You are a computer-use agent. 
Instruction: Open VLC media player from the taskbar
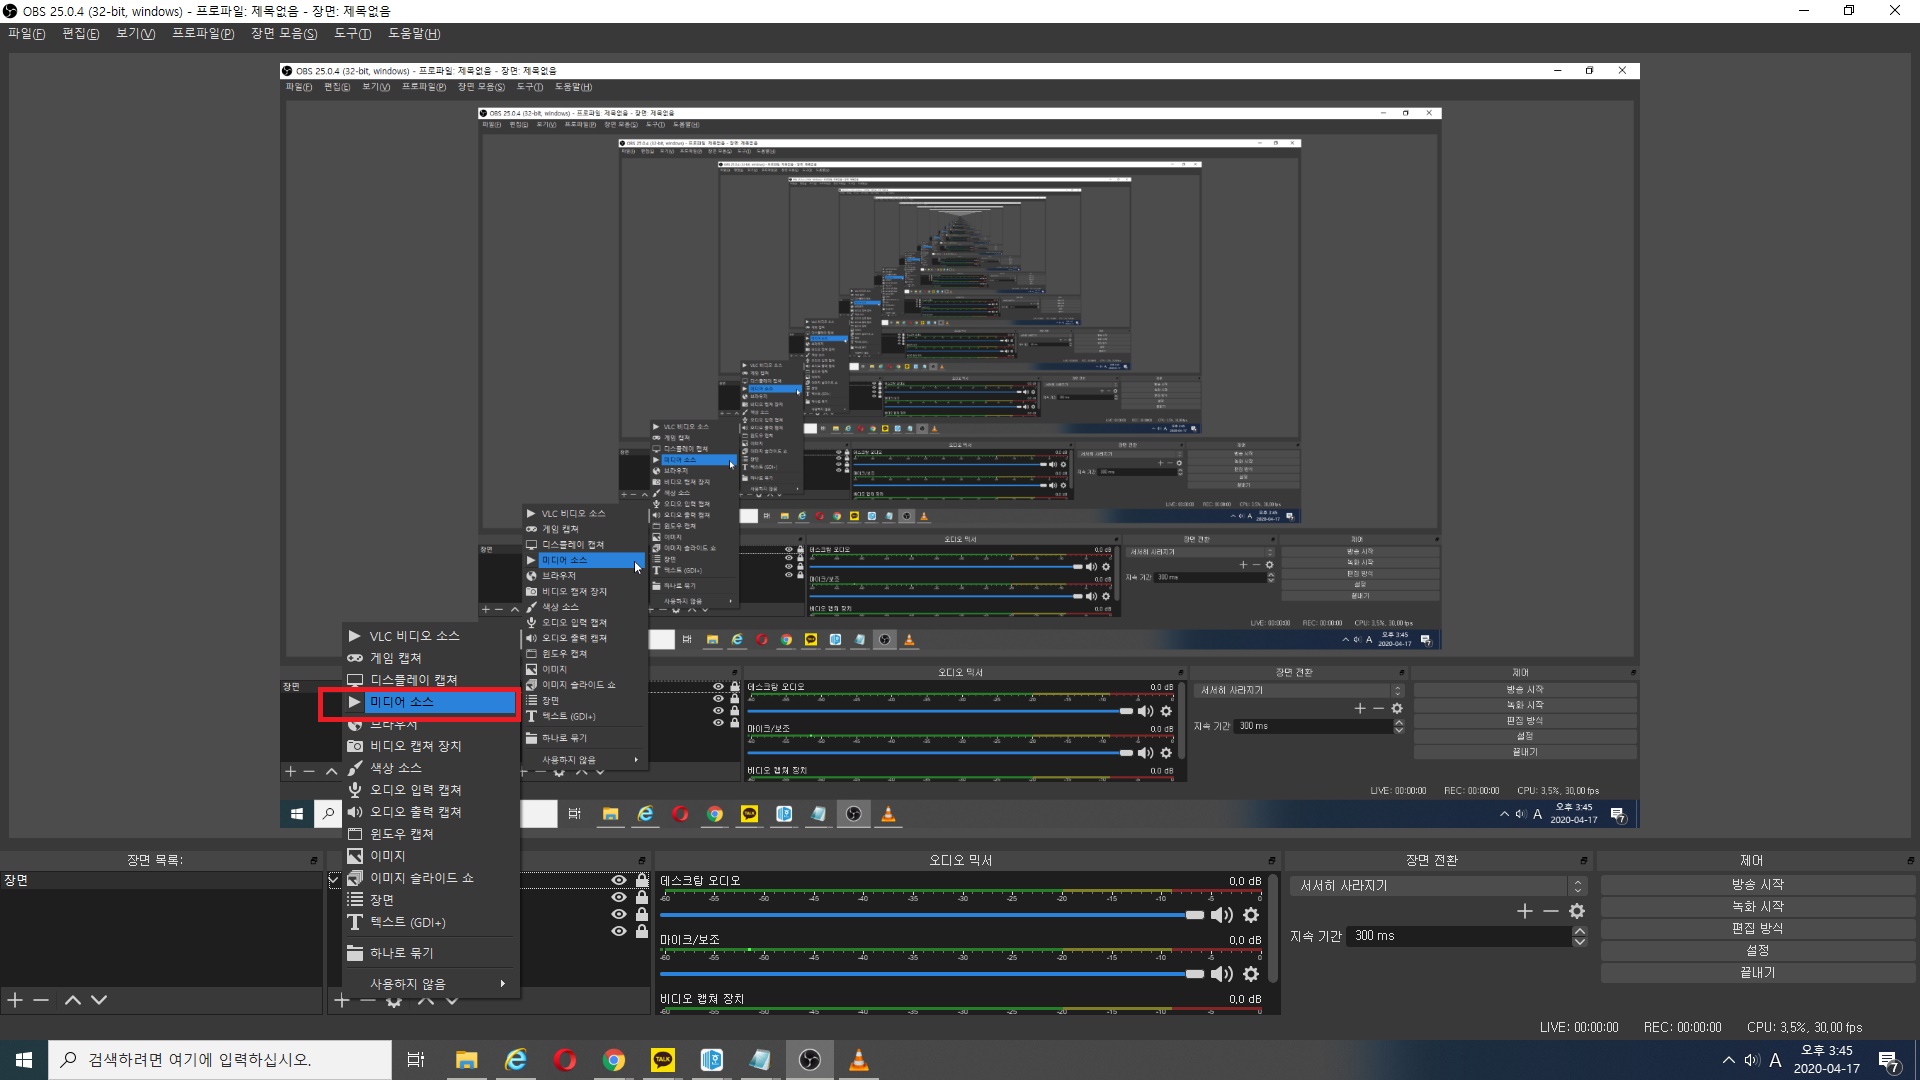[859, 1060]
